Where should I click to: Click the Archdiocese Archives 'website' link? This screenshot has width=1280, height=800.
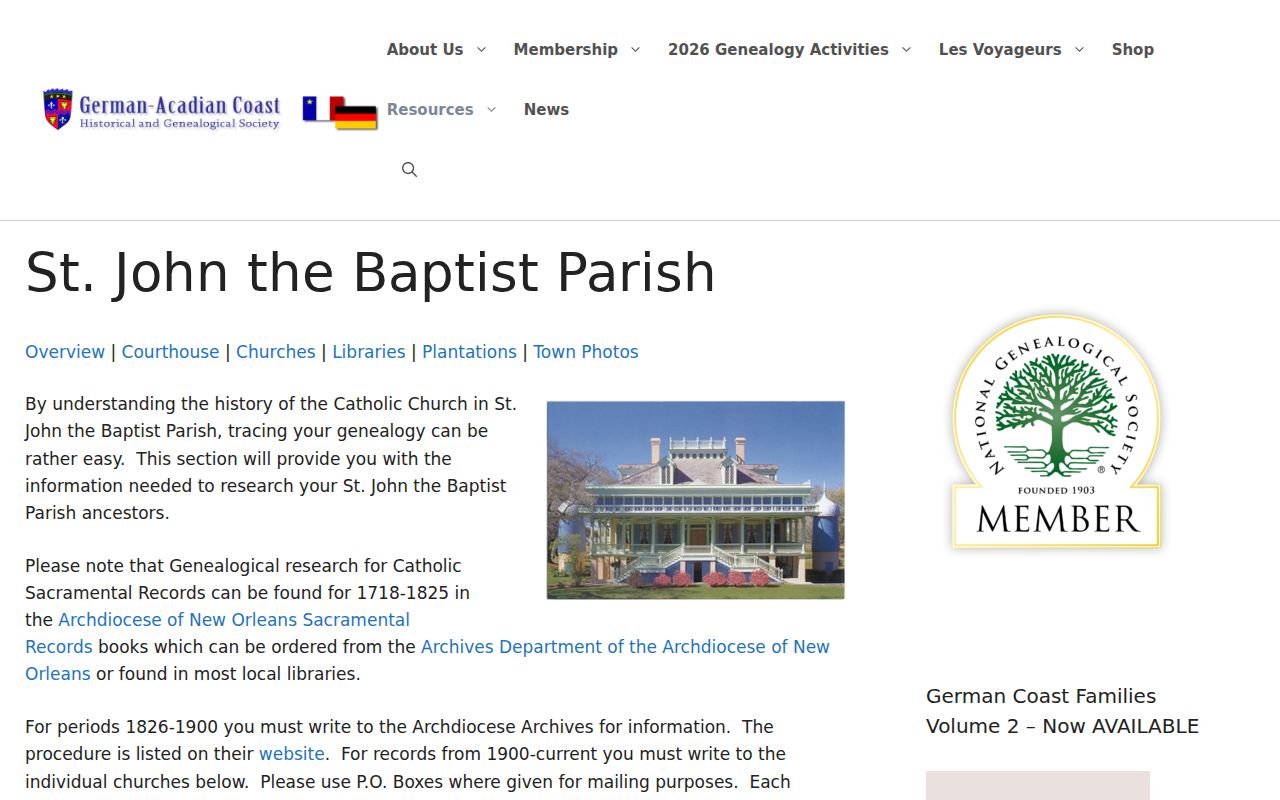292,754
